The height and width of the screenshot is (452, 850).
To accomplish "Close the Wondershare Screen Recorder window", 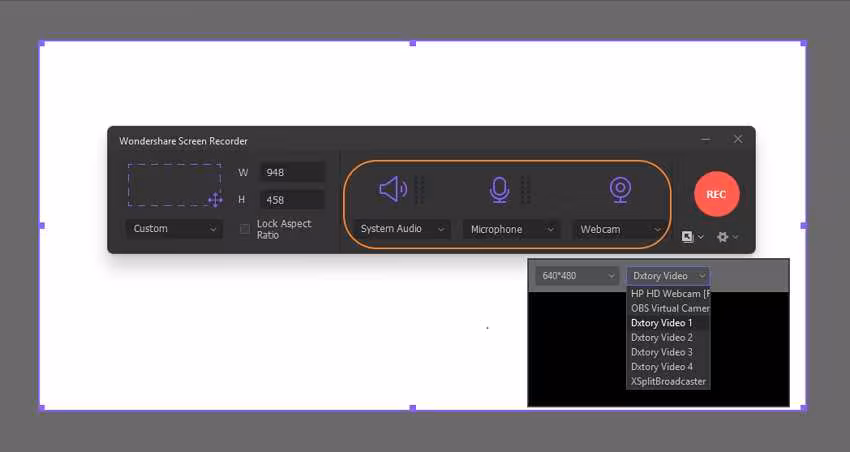I will [x=738, y=139].
